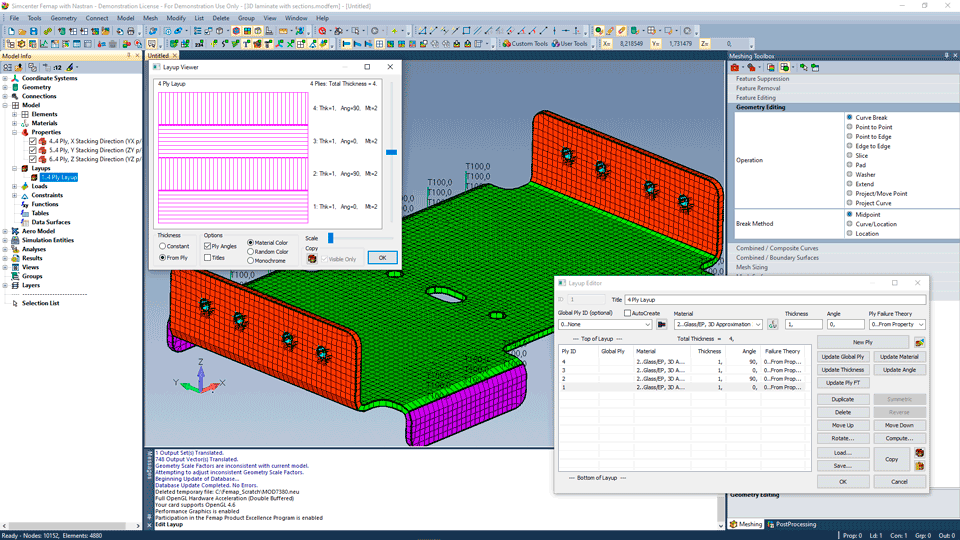Expand the Analyses tree node
The width and height of the screenshot is (960, 540).
pos(6,249)
